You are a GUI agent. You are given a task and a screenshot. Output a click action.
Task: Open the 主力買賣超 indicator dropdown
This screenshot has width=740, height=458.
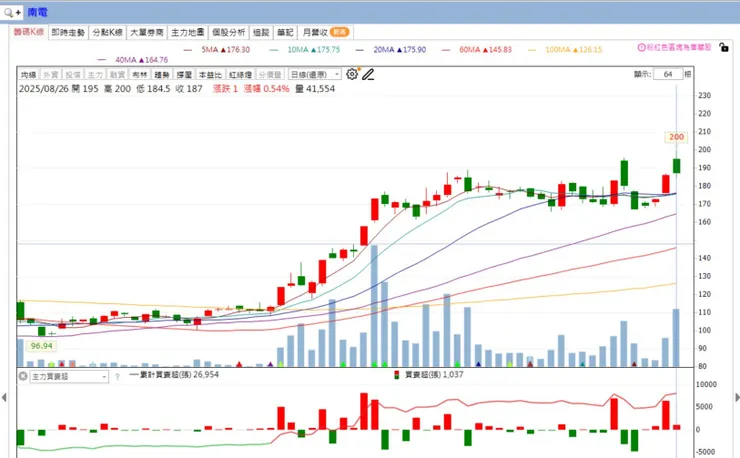tap(69, 376)
